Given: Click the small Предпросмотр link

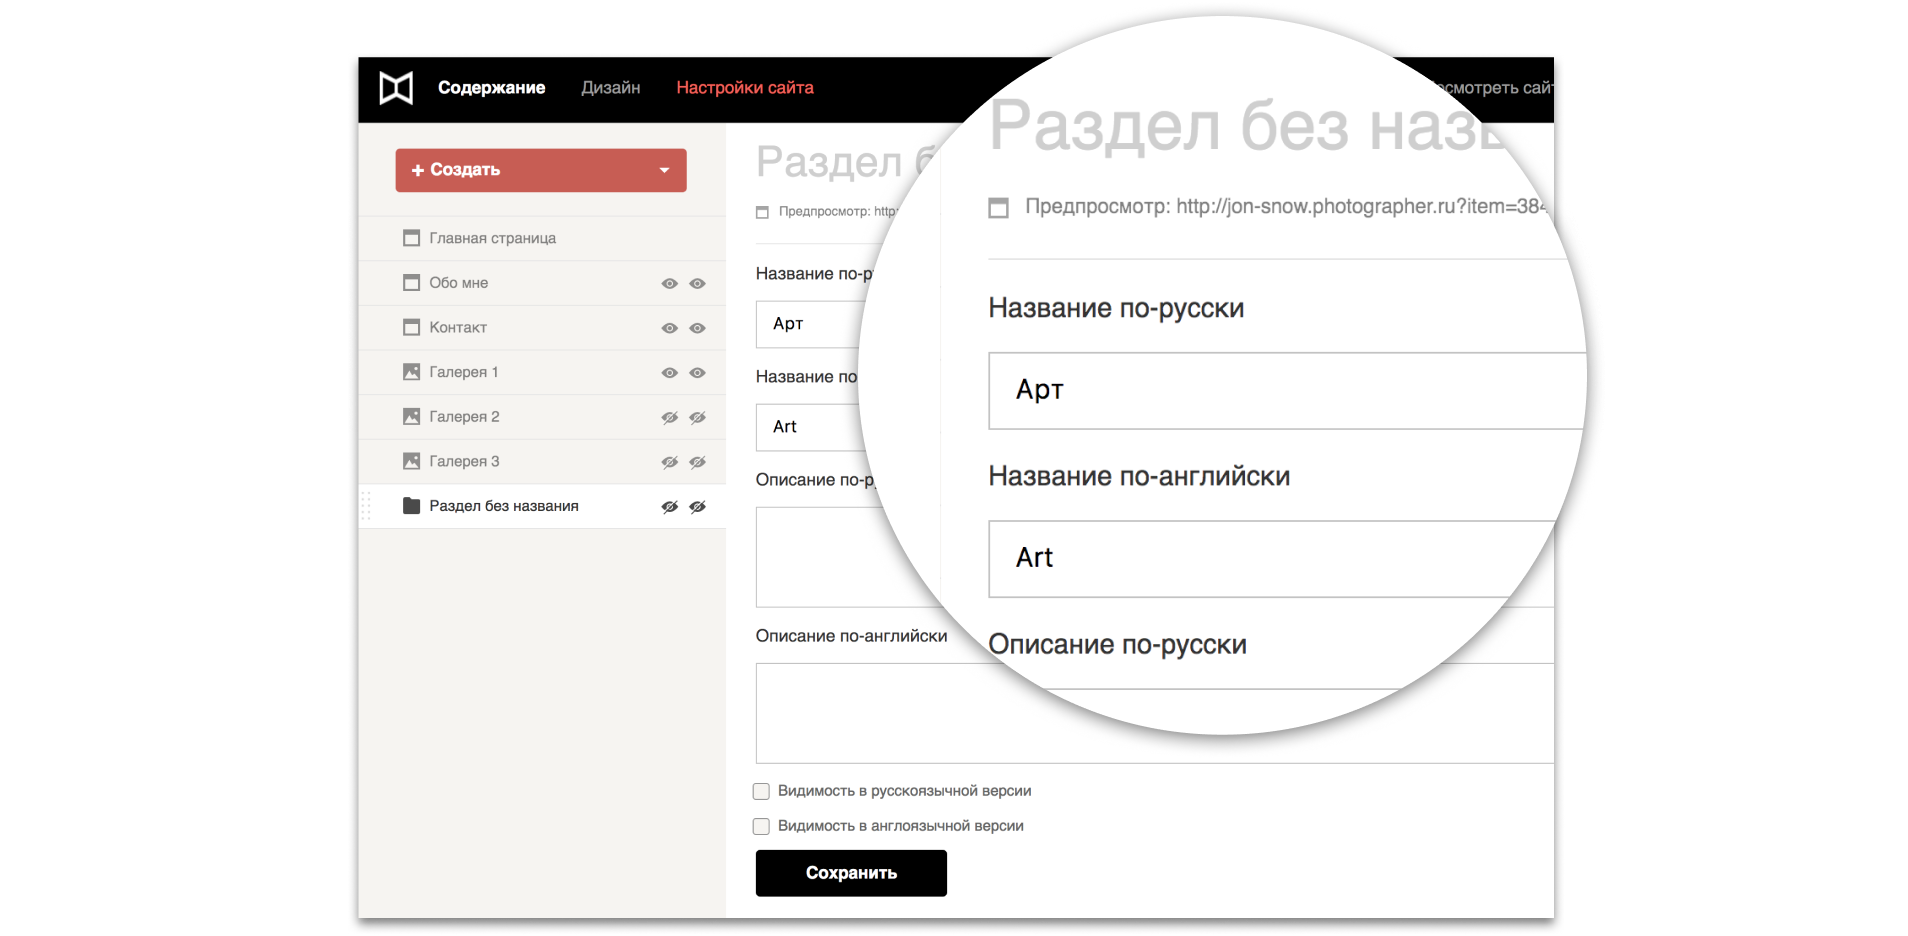Looking at the screenshot, I should pyautogui.click(x=838, y=211).
